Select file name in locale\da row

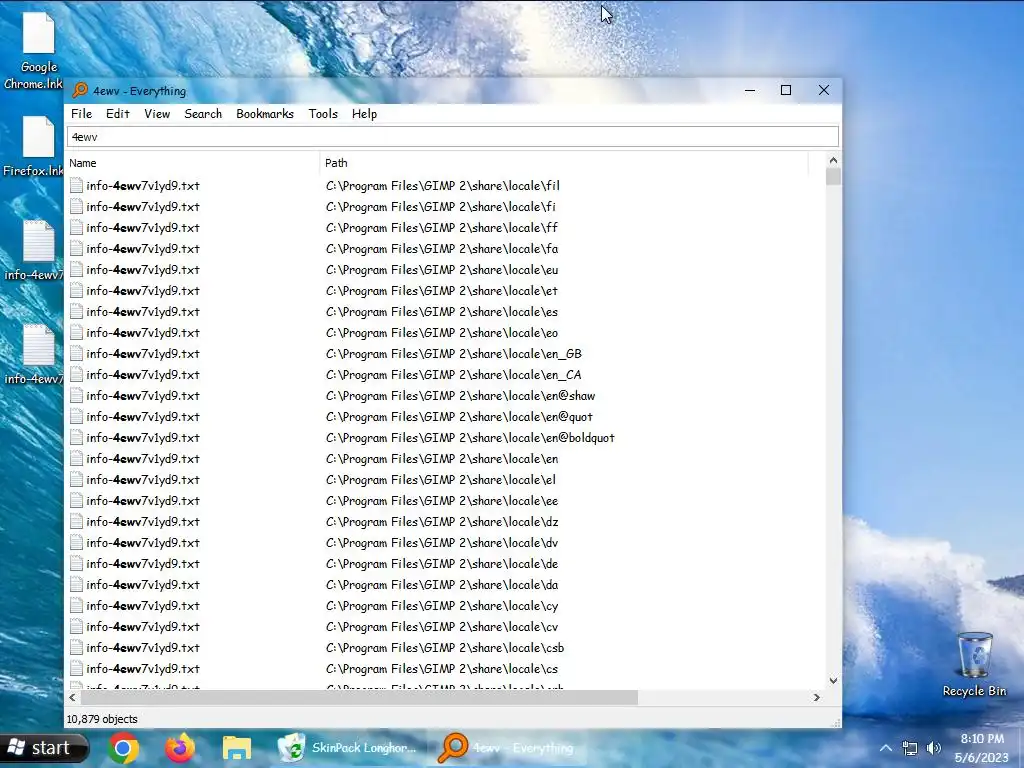click(x=143, y=584)
